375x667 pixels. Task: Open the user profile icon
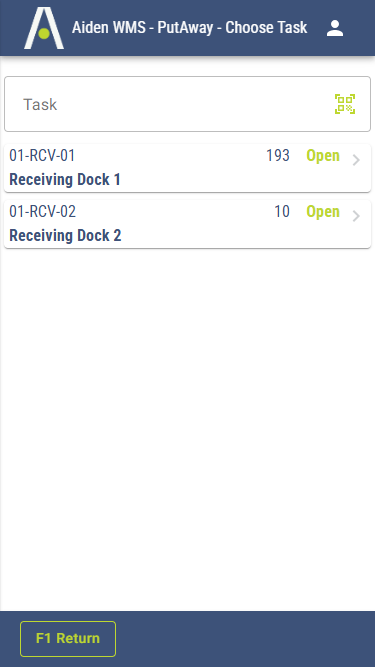point(335,28)
